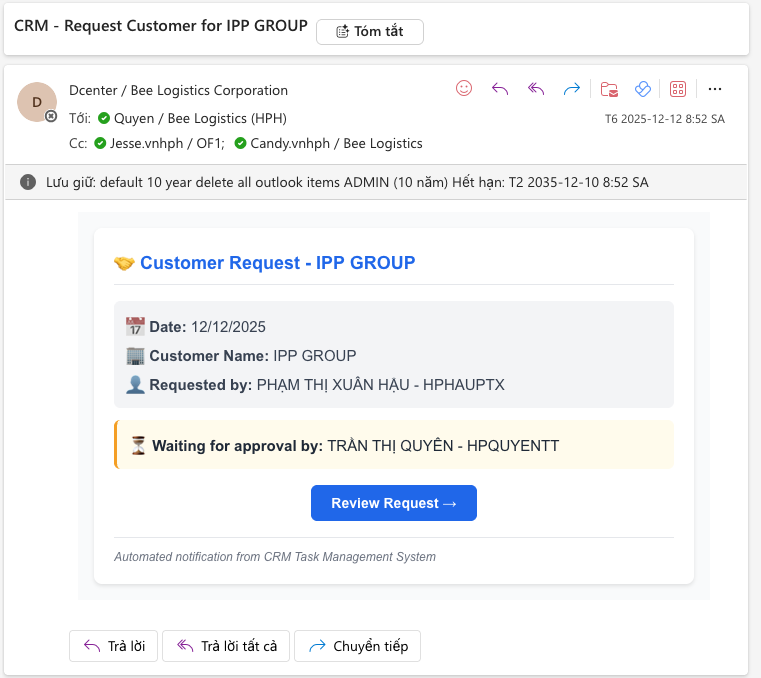Click green check status icon beside Jesse.vnhph
This screenshot has width=761, height=678.
pyautogui.click(x=100, y=143)
